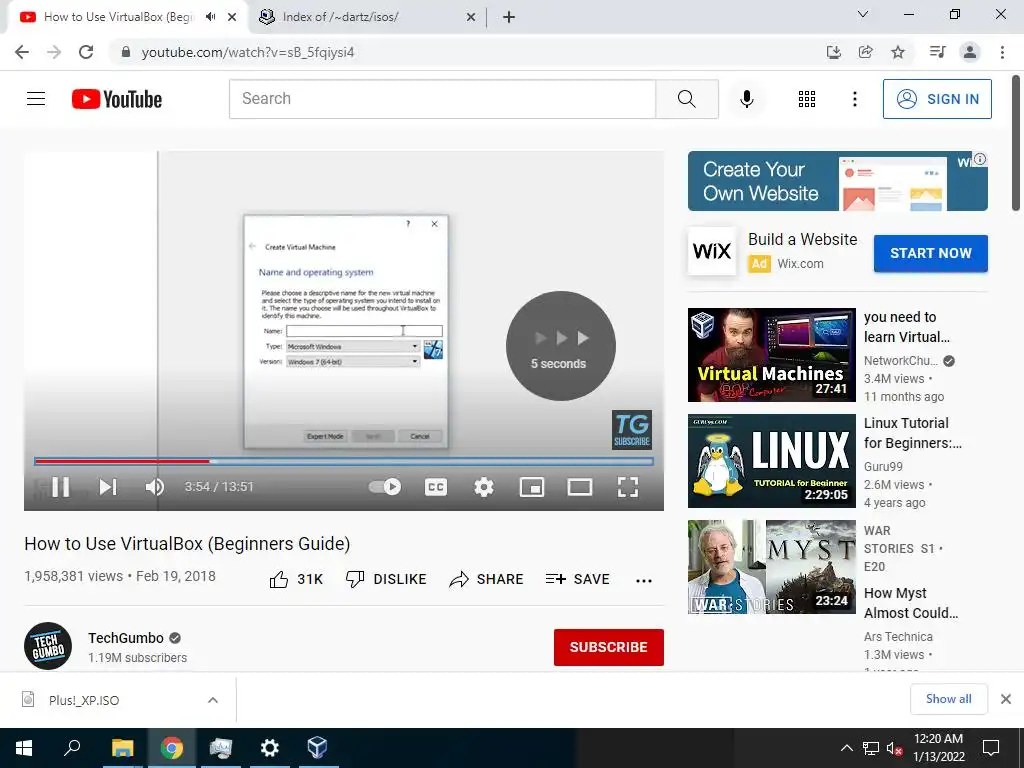Open a new browser tab

click(509, 18)
